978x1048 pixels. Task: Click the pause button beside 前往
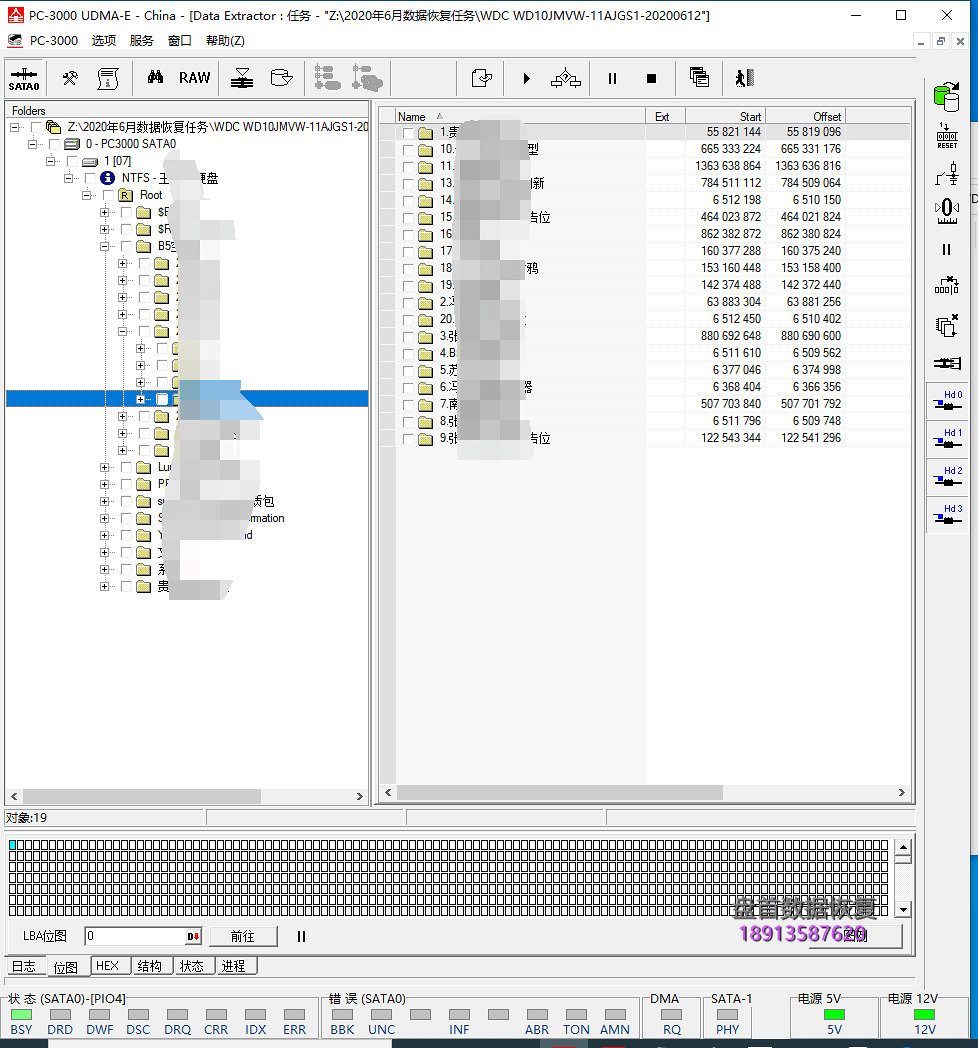pyautogui.click(x=301, y=936)
